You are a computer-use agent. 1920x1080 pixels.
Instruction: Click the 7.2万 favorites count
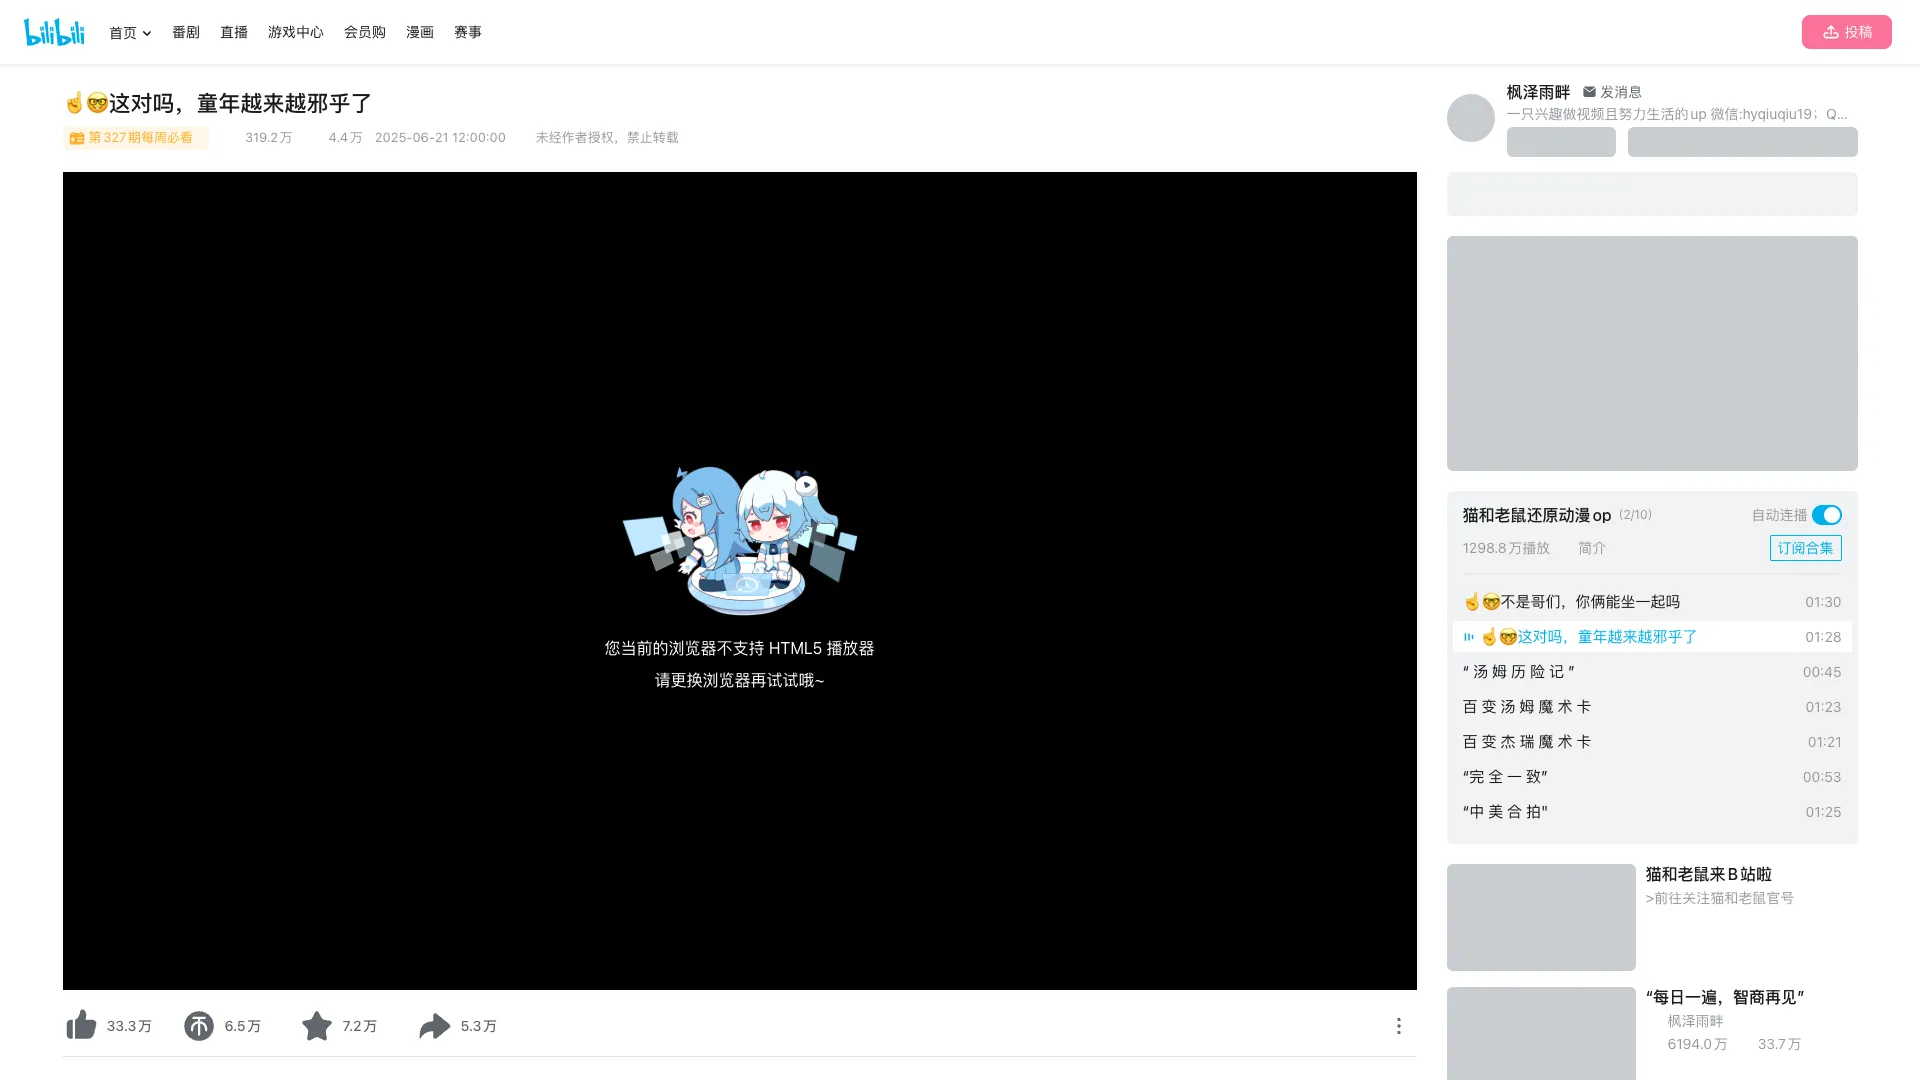360,1026
